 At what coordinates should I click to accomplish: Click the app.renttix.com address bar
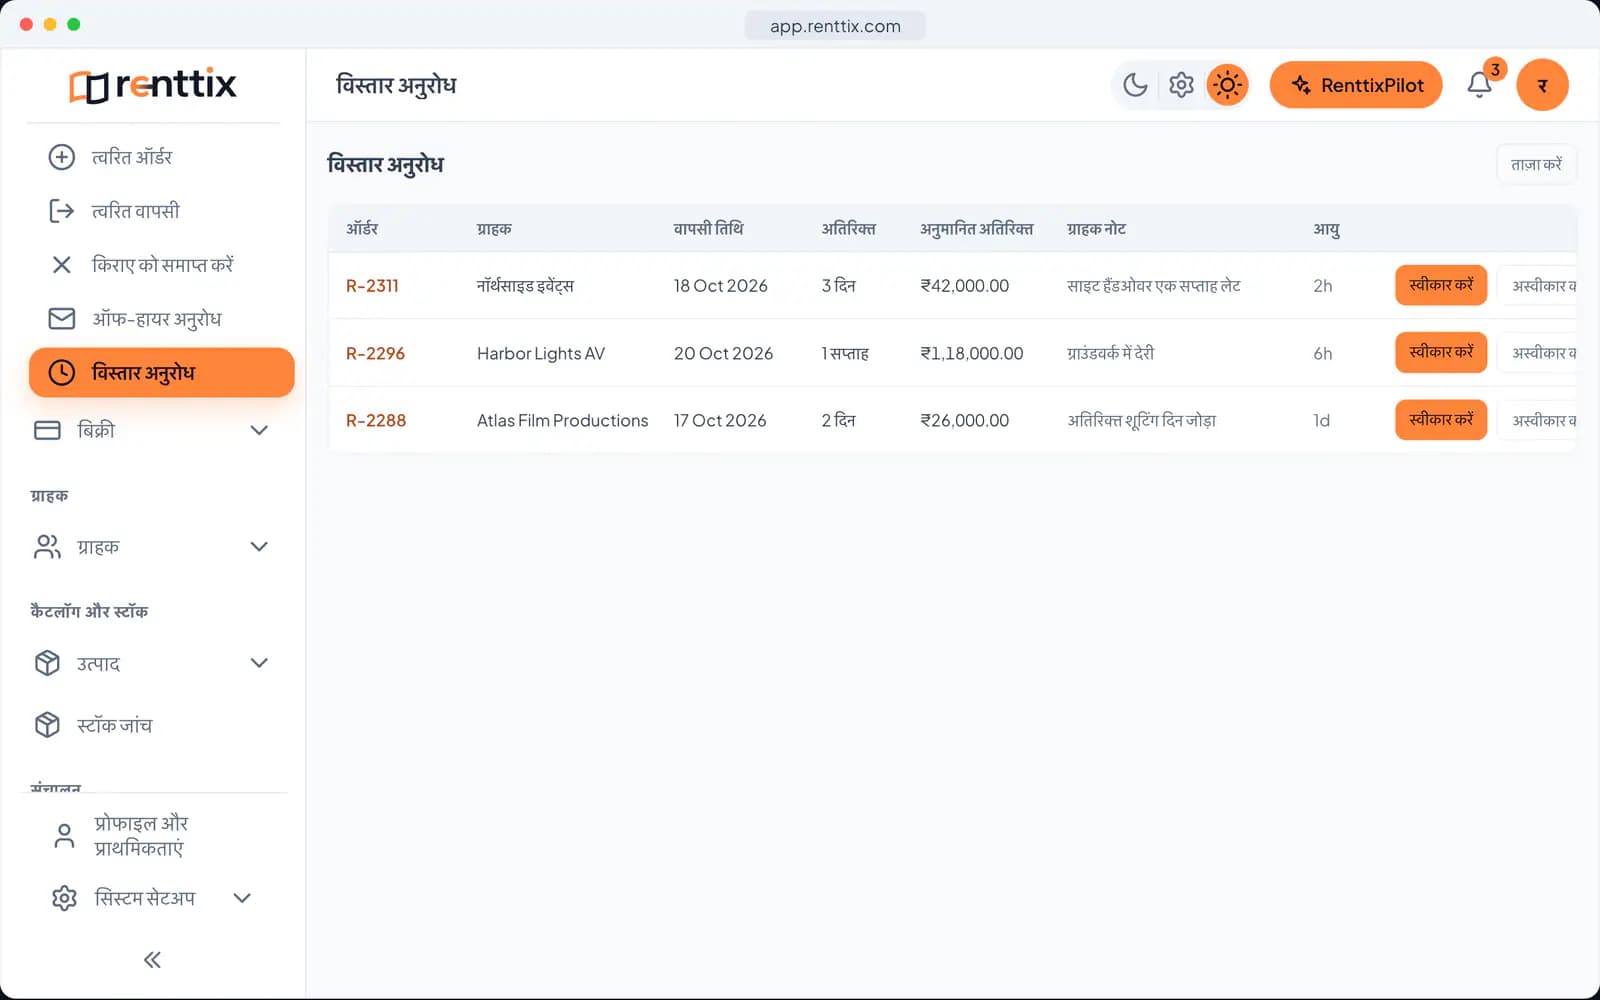835,26
